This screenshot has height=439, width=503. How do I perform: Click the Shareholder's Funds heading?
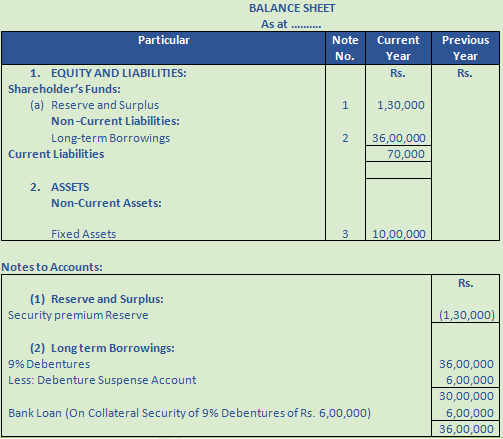64,89
